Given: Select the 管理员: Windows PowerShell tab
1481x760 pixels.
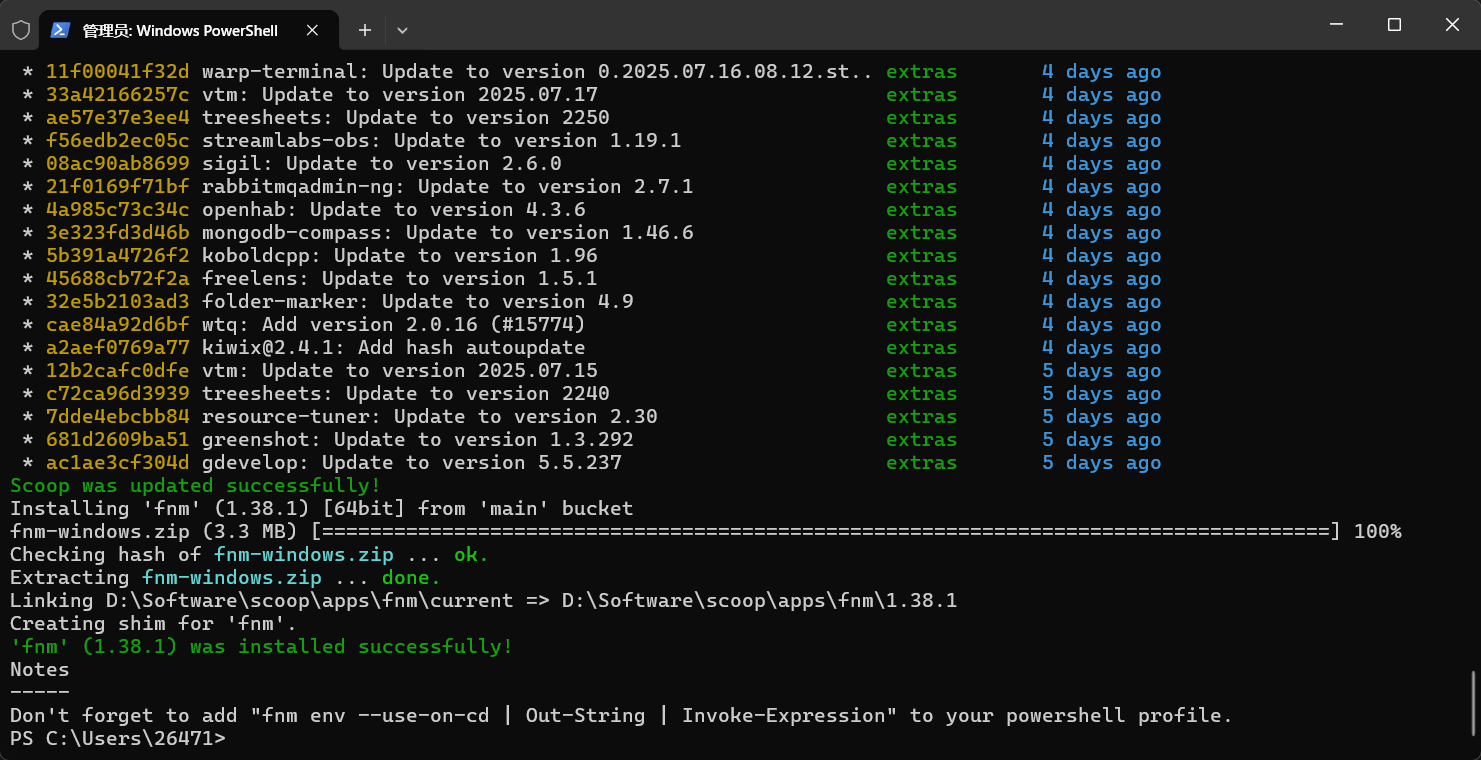Looking at the screenshot, I should (180, 30).
